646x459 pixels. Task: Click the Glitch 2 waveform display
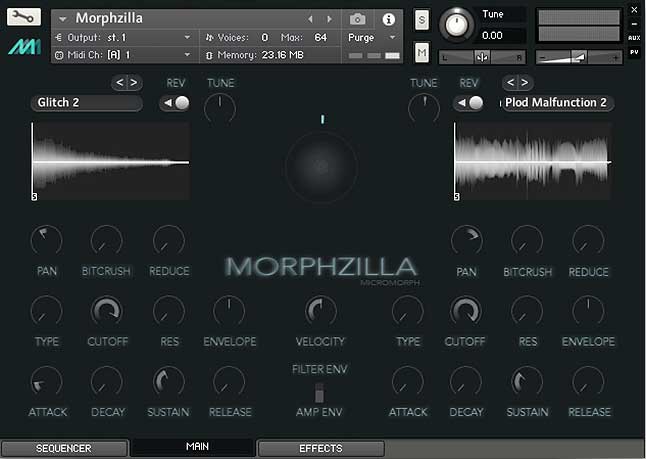pos(111,161)
